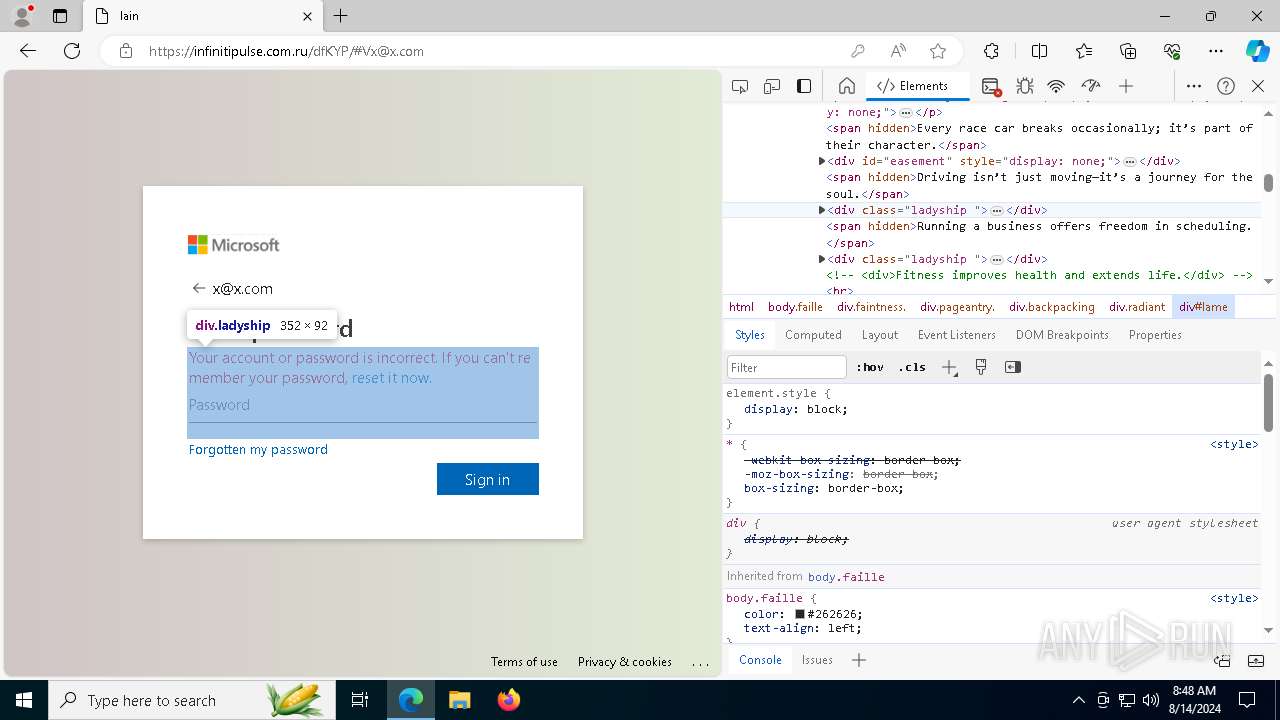
Task: Open a new browser tab
Action: point(341,16)
